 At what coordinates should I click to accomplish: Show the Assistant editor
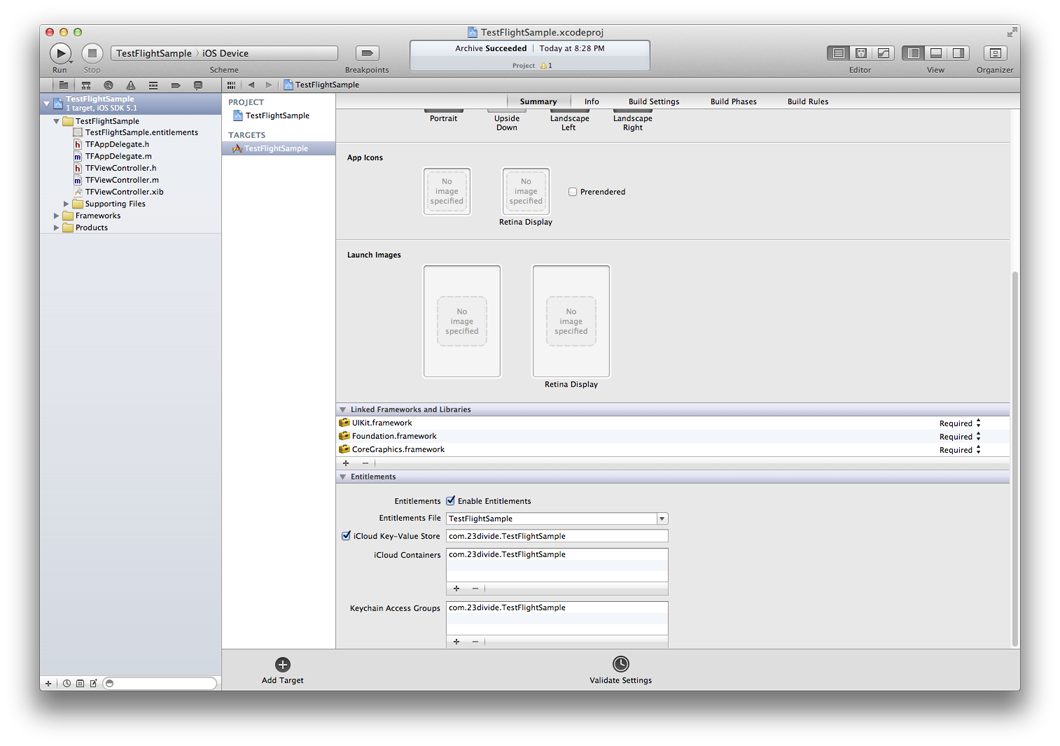[x=861, y=53]
